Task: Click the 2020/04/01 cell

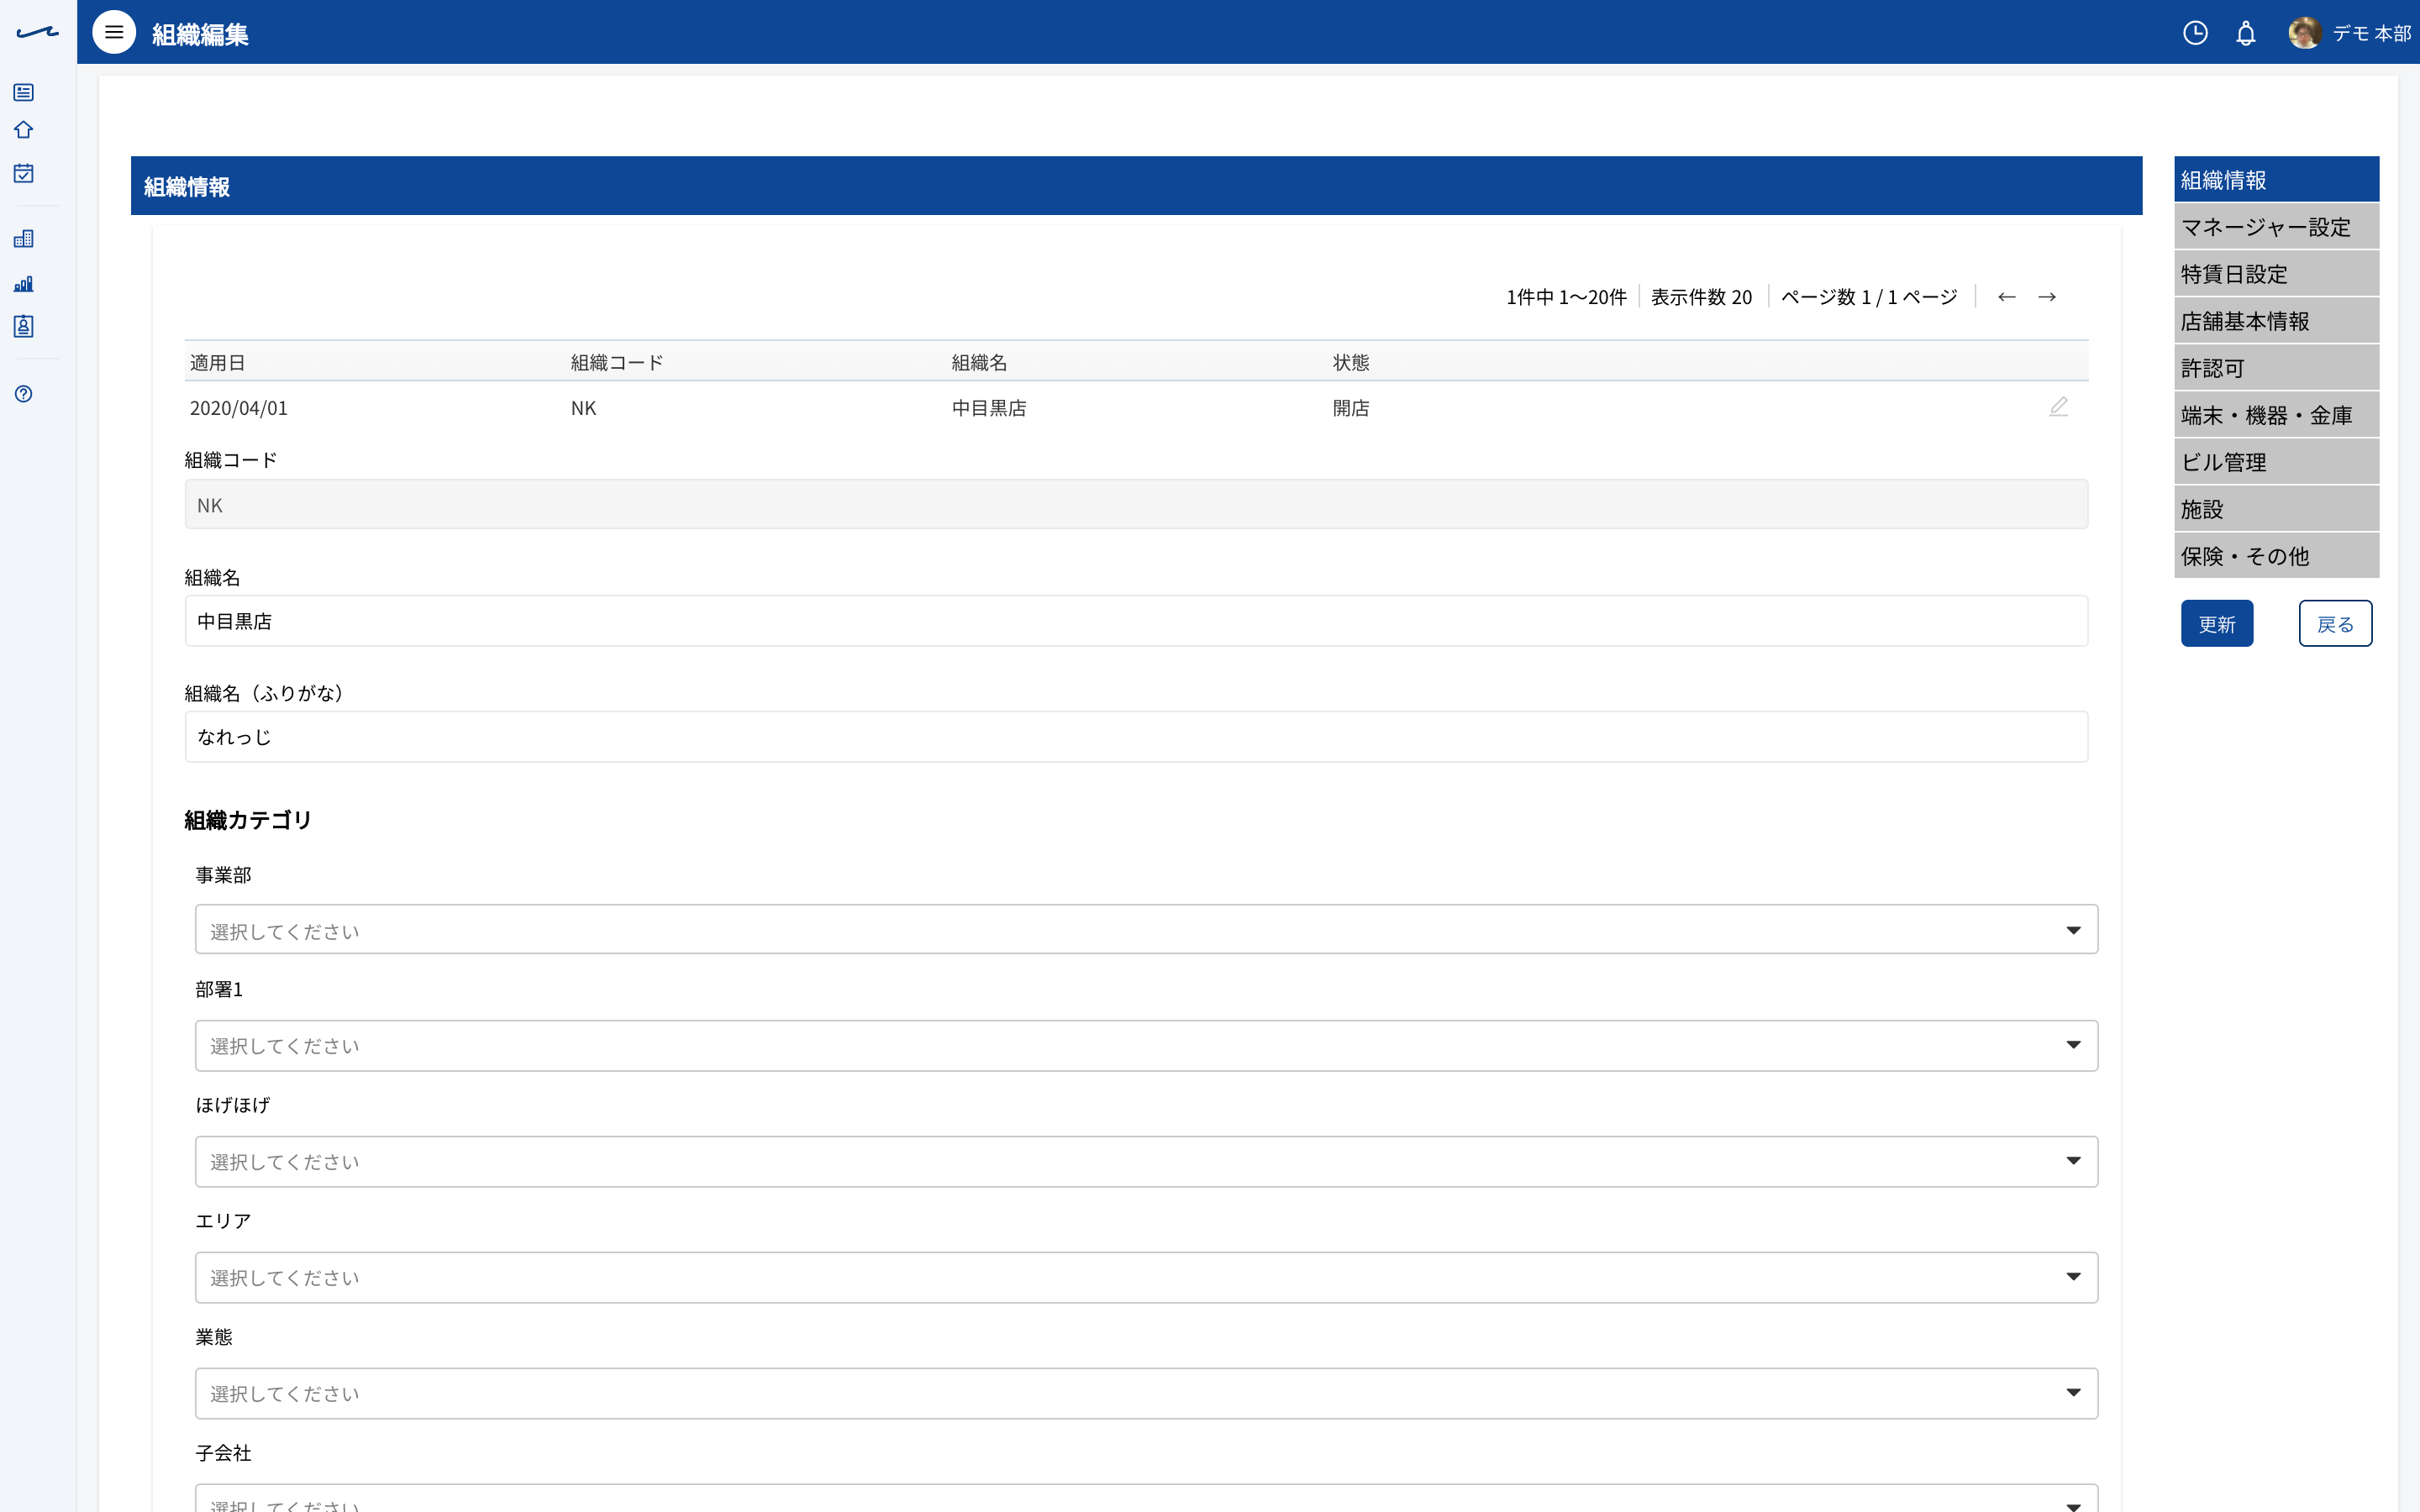Action: click(239, 408)
